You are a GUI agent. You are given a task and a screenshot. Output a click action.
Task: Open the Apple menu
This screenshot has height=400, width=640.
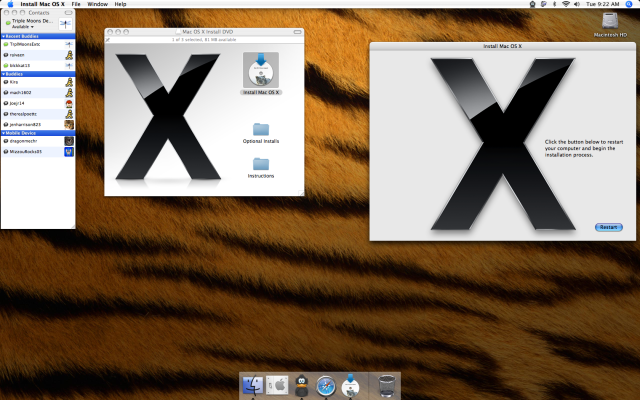tap(10, 4)
